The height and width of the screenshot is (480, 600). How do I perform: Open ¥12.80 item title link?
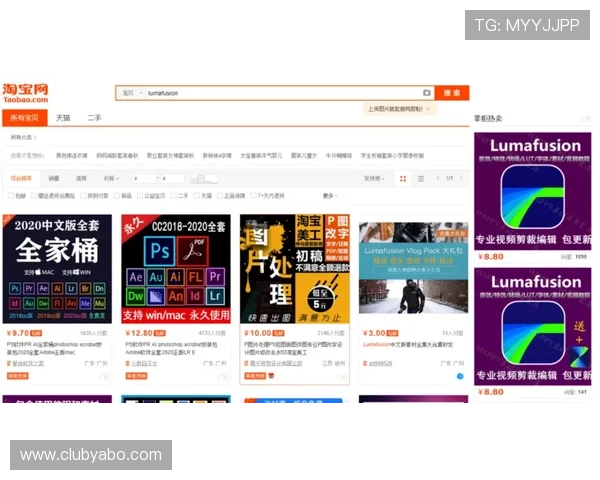(x=171, y=348)
